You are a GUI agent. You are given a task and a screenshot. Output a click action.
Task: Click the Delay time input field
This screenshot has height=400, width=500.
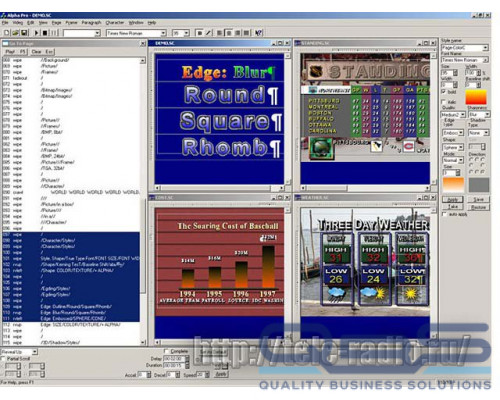[x=174, y=359]
